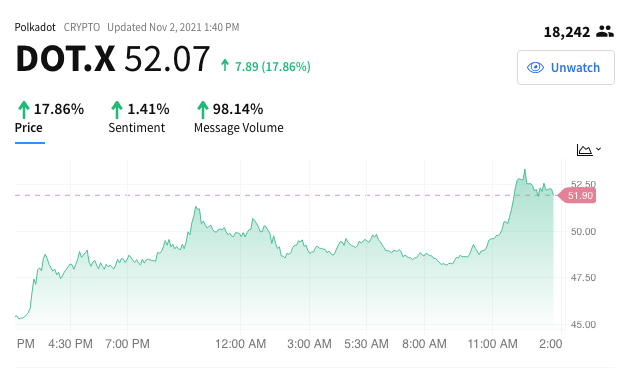Click the 18,242 watchers count

tap(567, 32)
